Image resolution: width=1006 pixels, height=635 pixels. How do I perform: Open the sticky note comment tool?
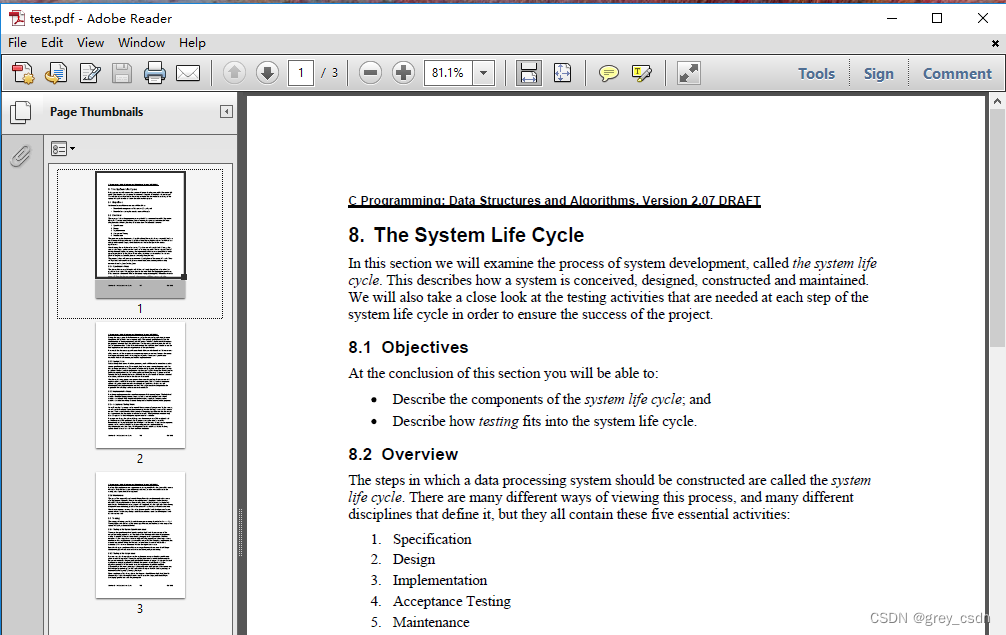(x=609, y=72)
